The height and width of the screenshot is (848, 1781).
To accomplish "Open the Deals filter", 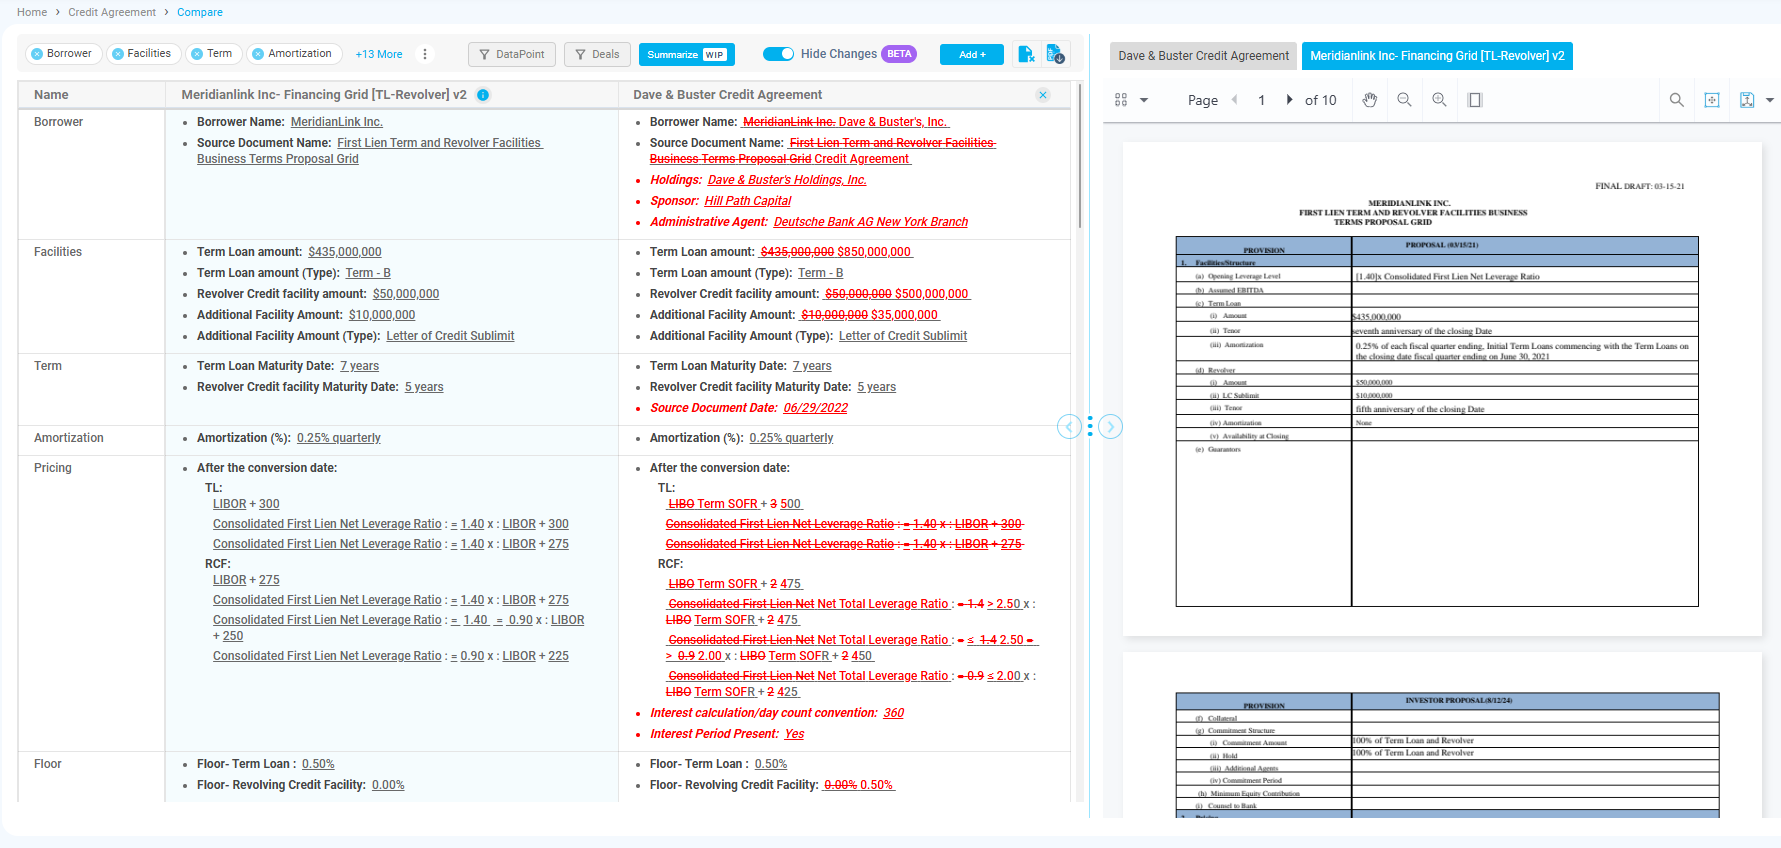I will pyautogui.click(x=597, y=54).
